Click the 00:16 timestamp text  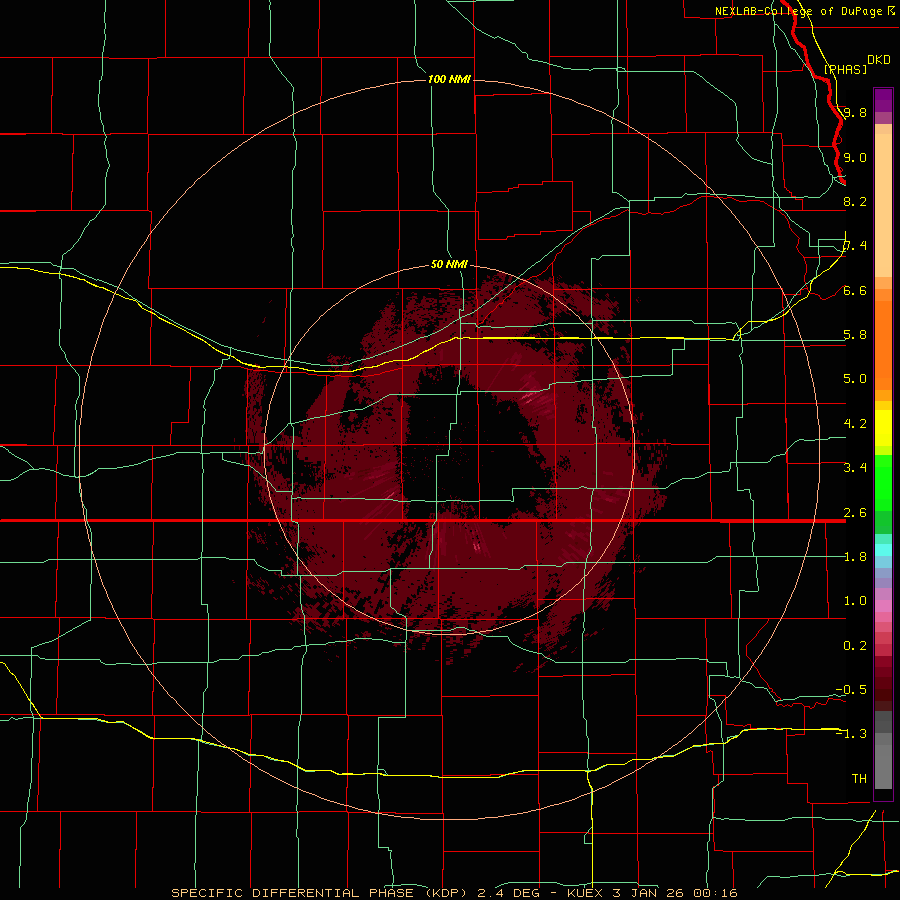click(x=715, y=893)
